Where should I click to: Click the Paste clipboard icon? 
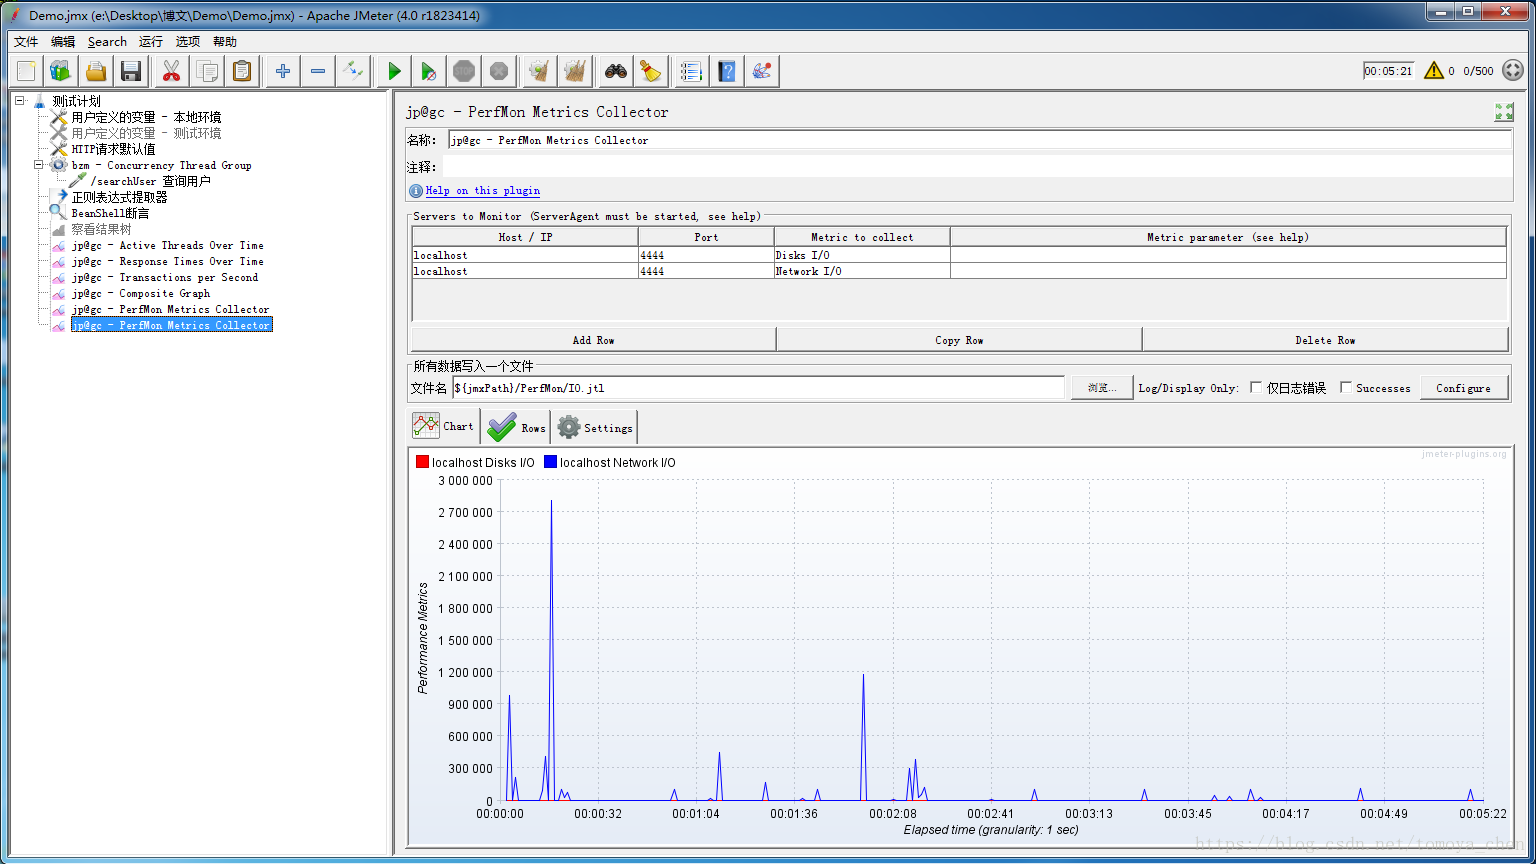click(241, 71)
